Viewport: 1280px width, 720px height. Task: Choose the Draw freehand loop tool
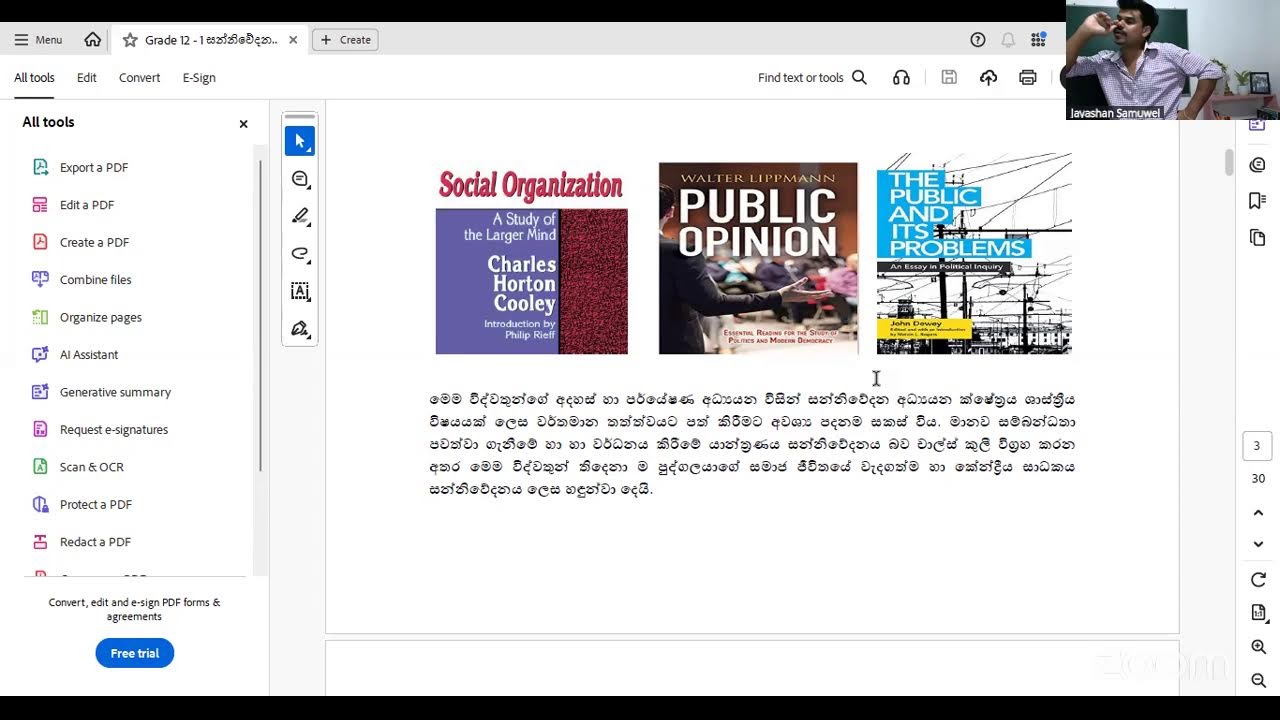[x=300, y=254]
